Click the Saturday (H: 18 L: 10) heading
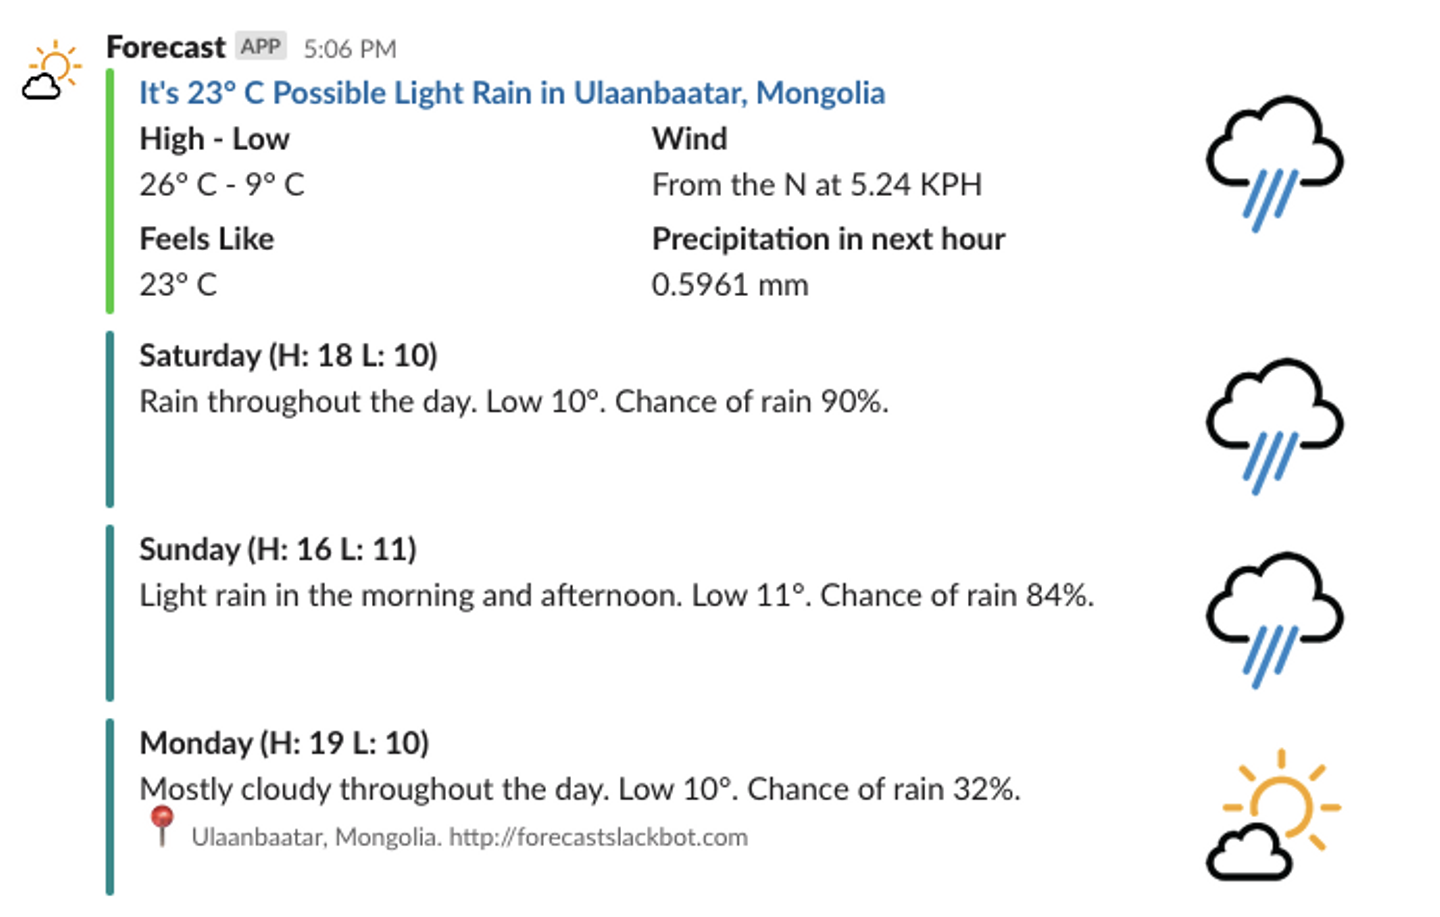This screenshot has width=1440, height=917. pyautogui.click(x=288, y=355)
